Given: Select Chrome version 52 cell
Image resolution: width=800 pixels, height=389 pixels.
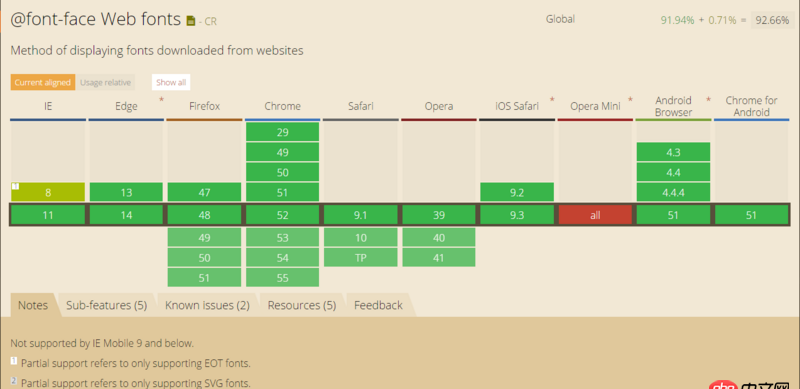Looking at the screenshot, I should click(x=283, y=215).
